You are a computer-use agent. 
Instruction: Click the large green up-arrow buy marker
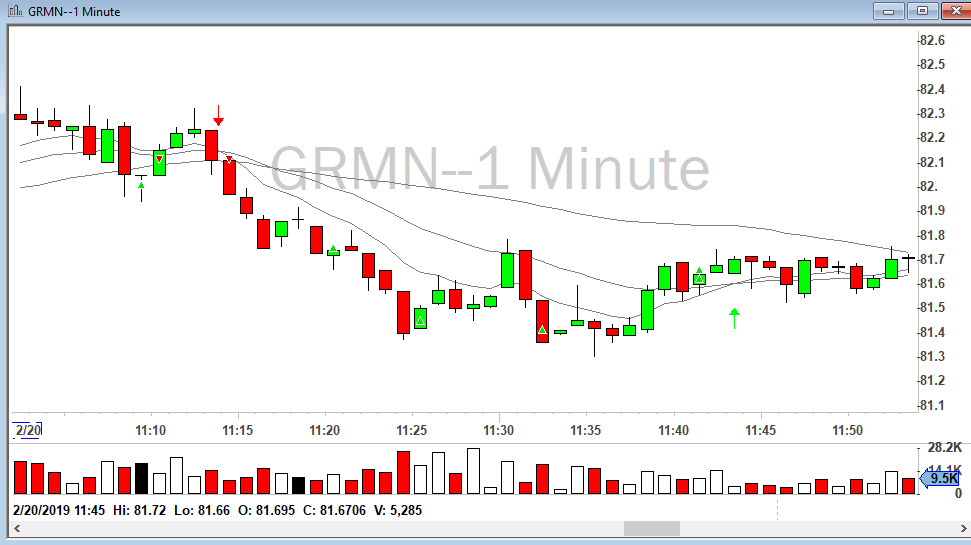pos(735,318)
